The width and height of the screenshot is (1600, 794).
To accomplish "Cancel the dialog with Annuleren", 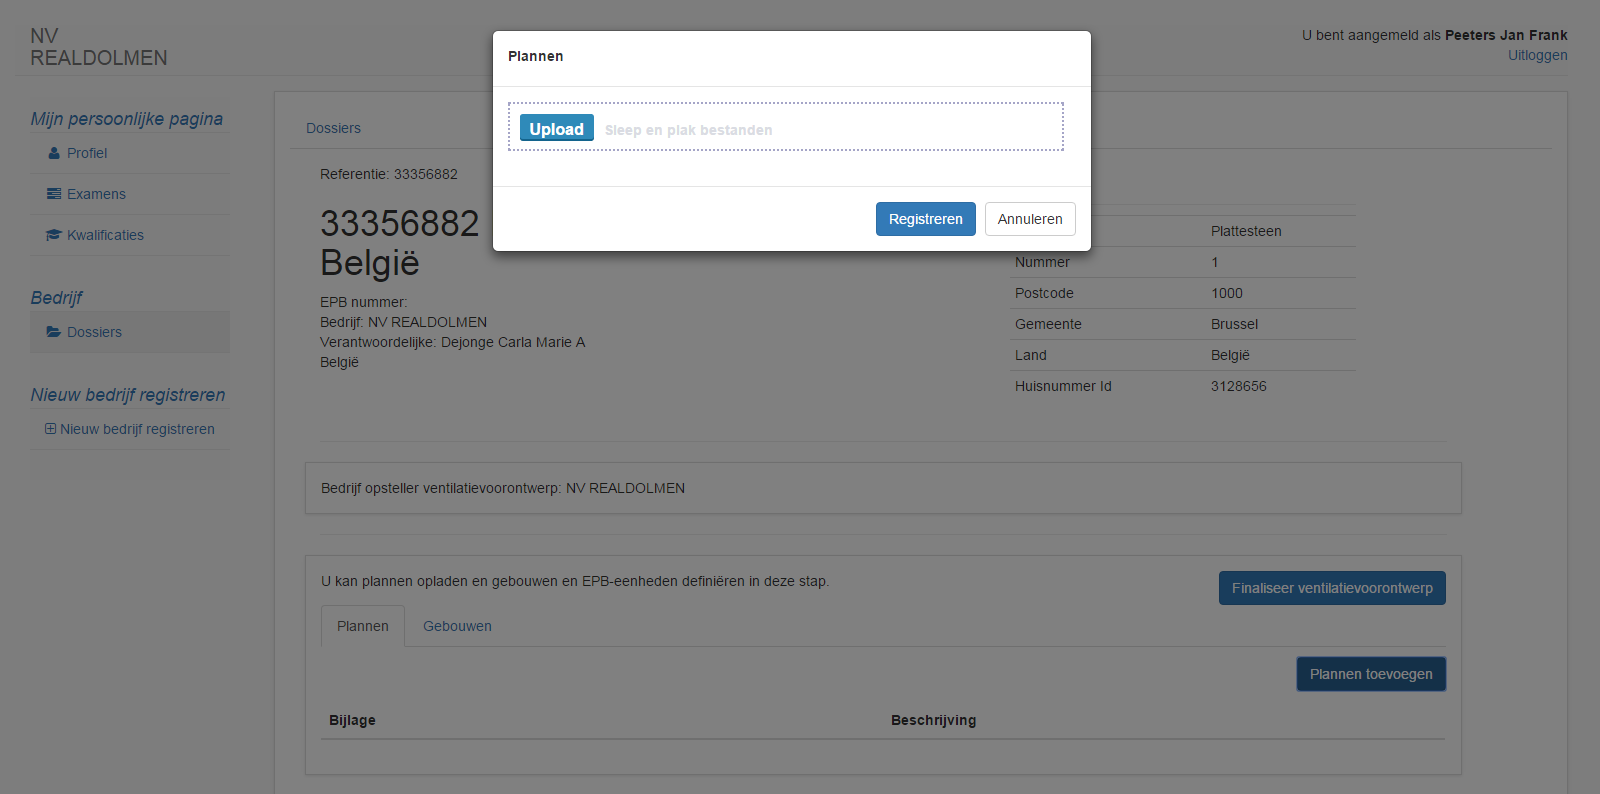I will tap(1029, 219).
